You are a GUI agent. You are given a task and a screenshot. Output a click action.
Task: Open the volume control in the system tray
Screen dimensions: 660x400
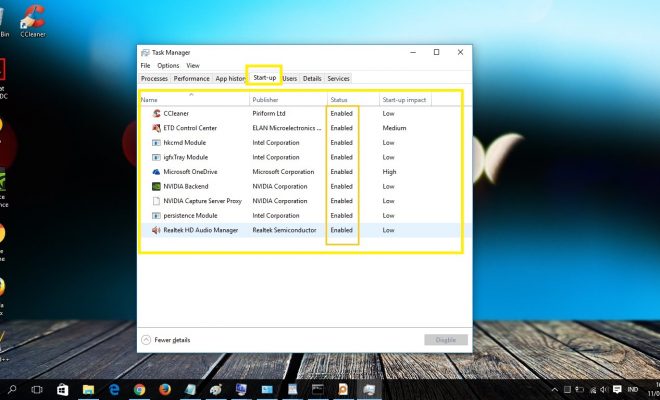tap(604, 389)
